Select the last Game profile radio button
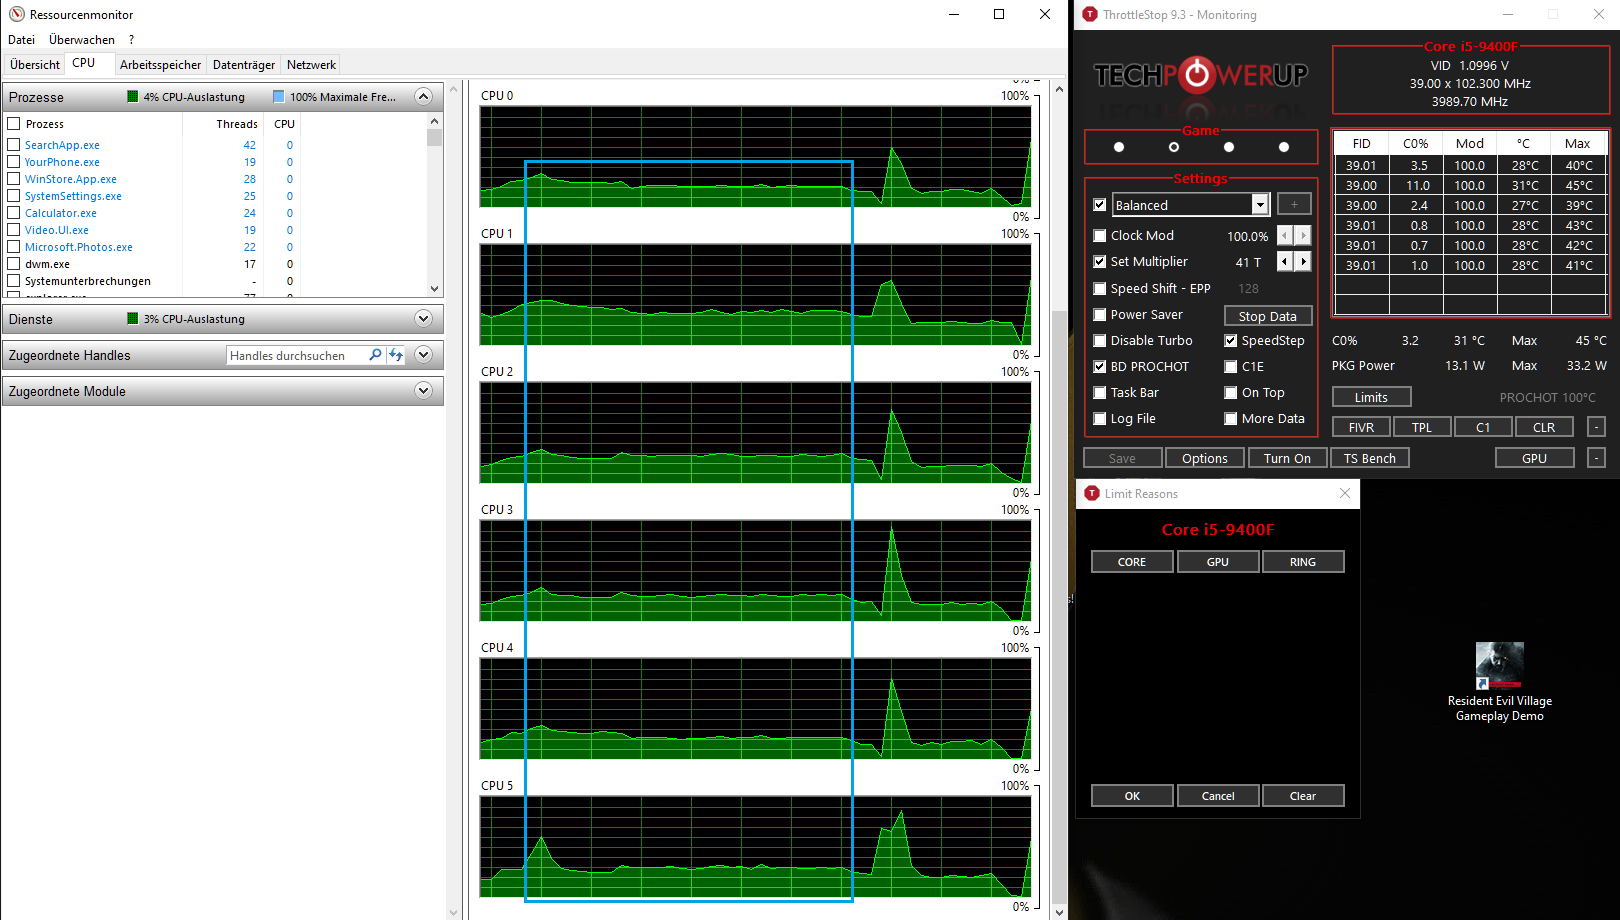Screen dimensions: 1620x920 point(1284,147)
